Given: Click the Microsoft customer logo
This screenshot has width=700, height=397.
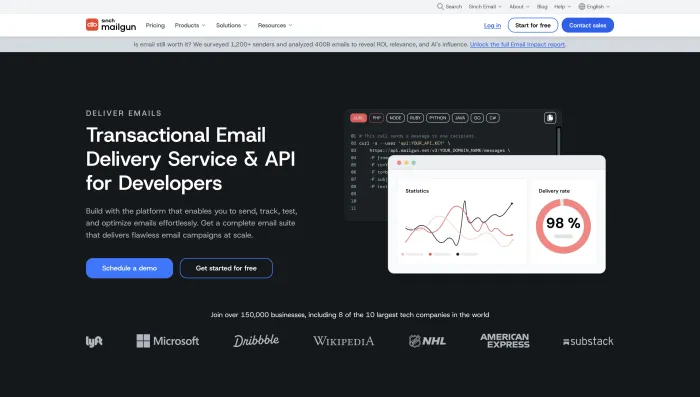Looking at the screenshot, I should point(168,341).
